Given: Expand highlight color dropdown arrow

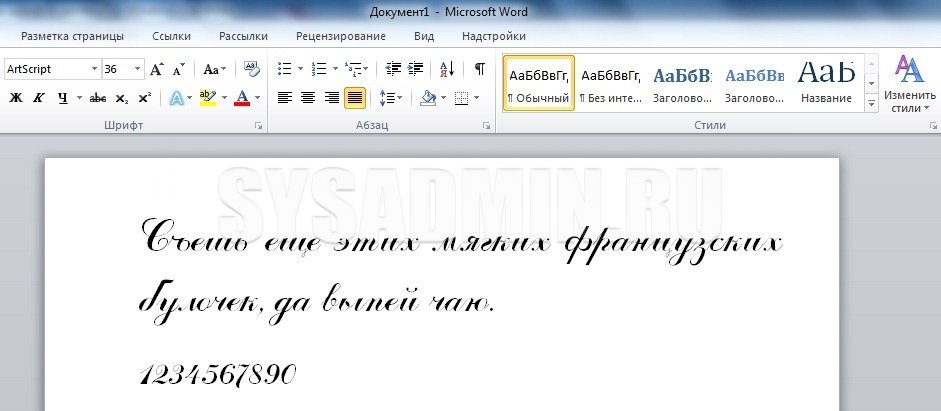Looking at the screenshot, I should [224, 98].
